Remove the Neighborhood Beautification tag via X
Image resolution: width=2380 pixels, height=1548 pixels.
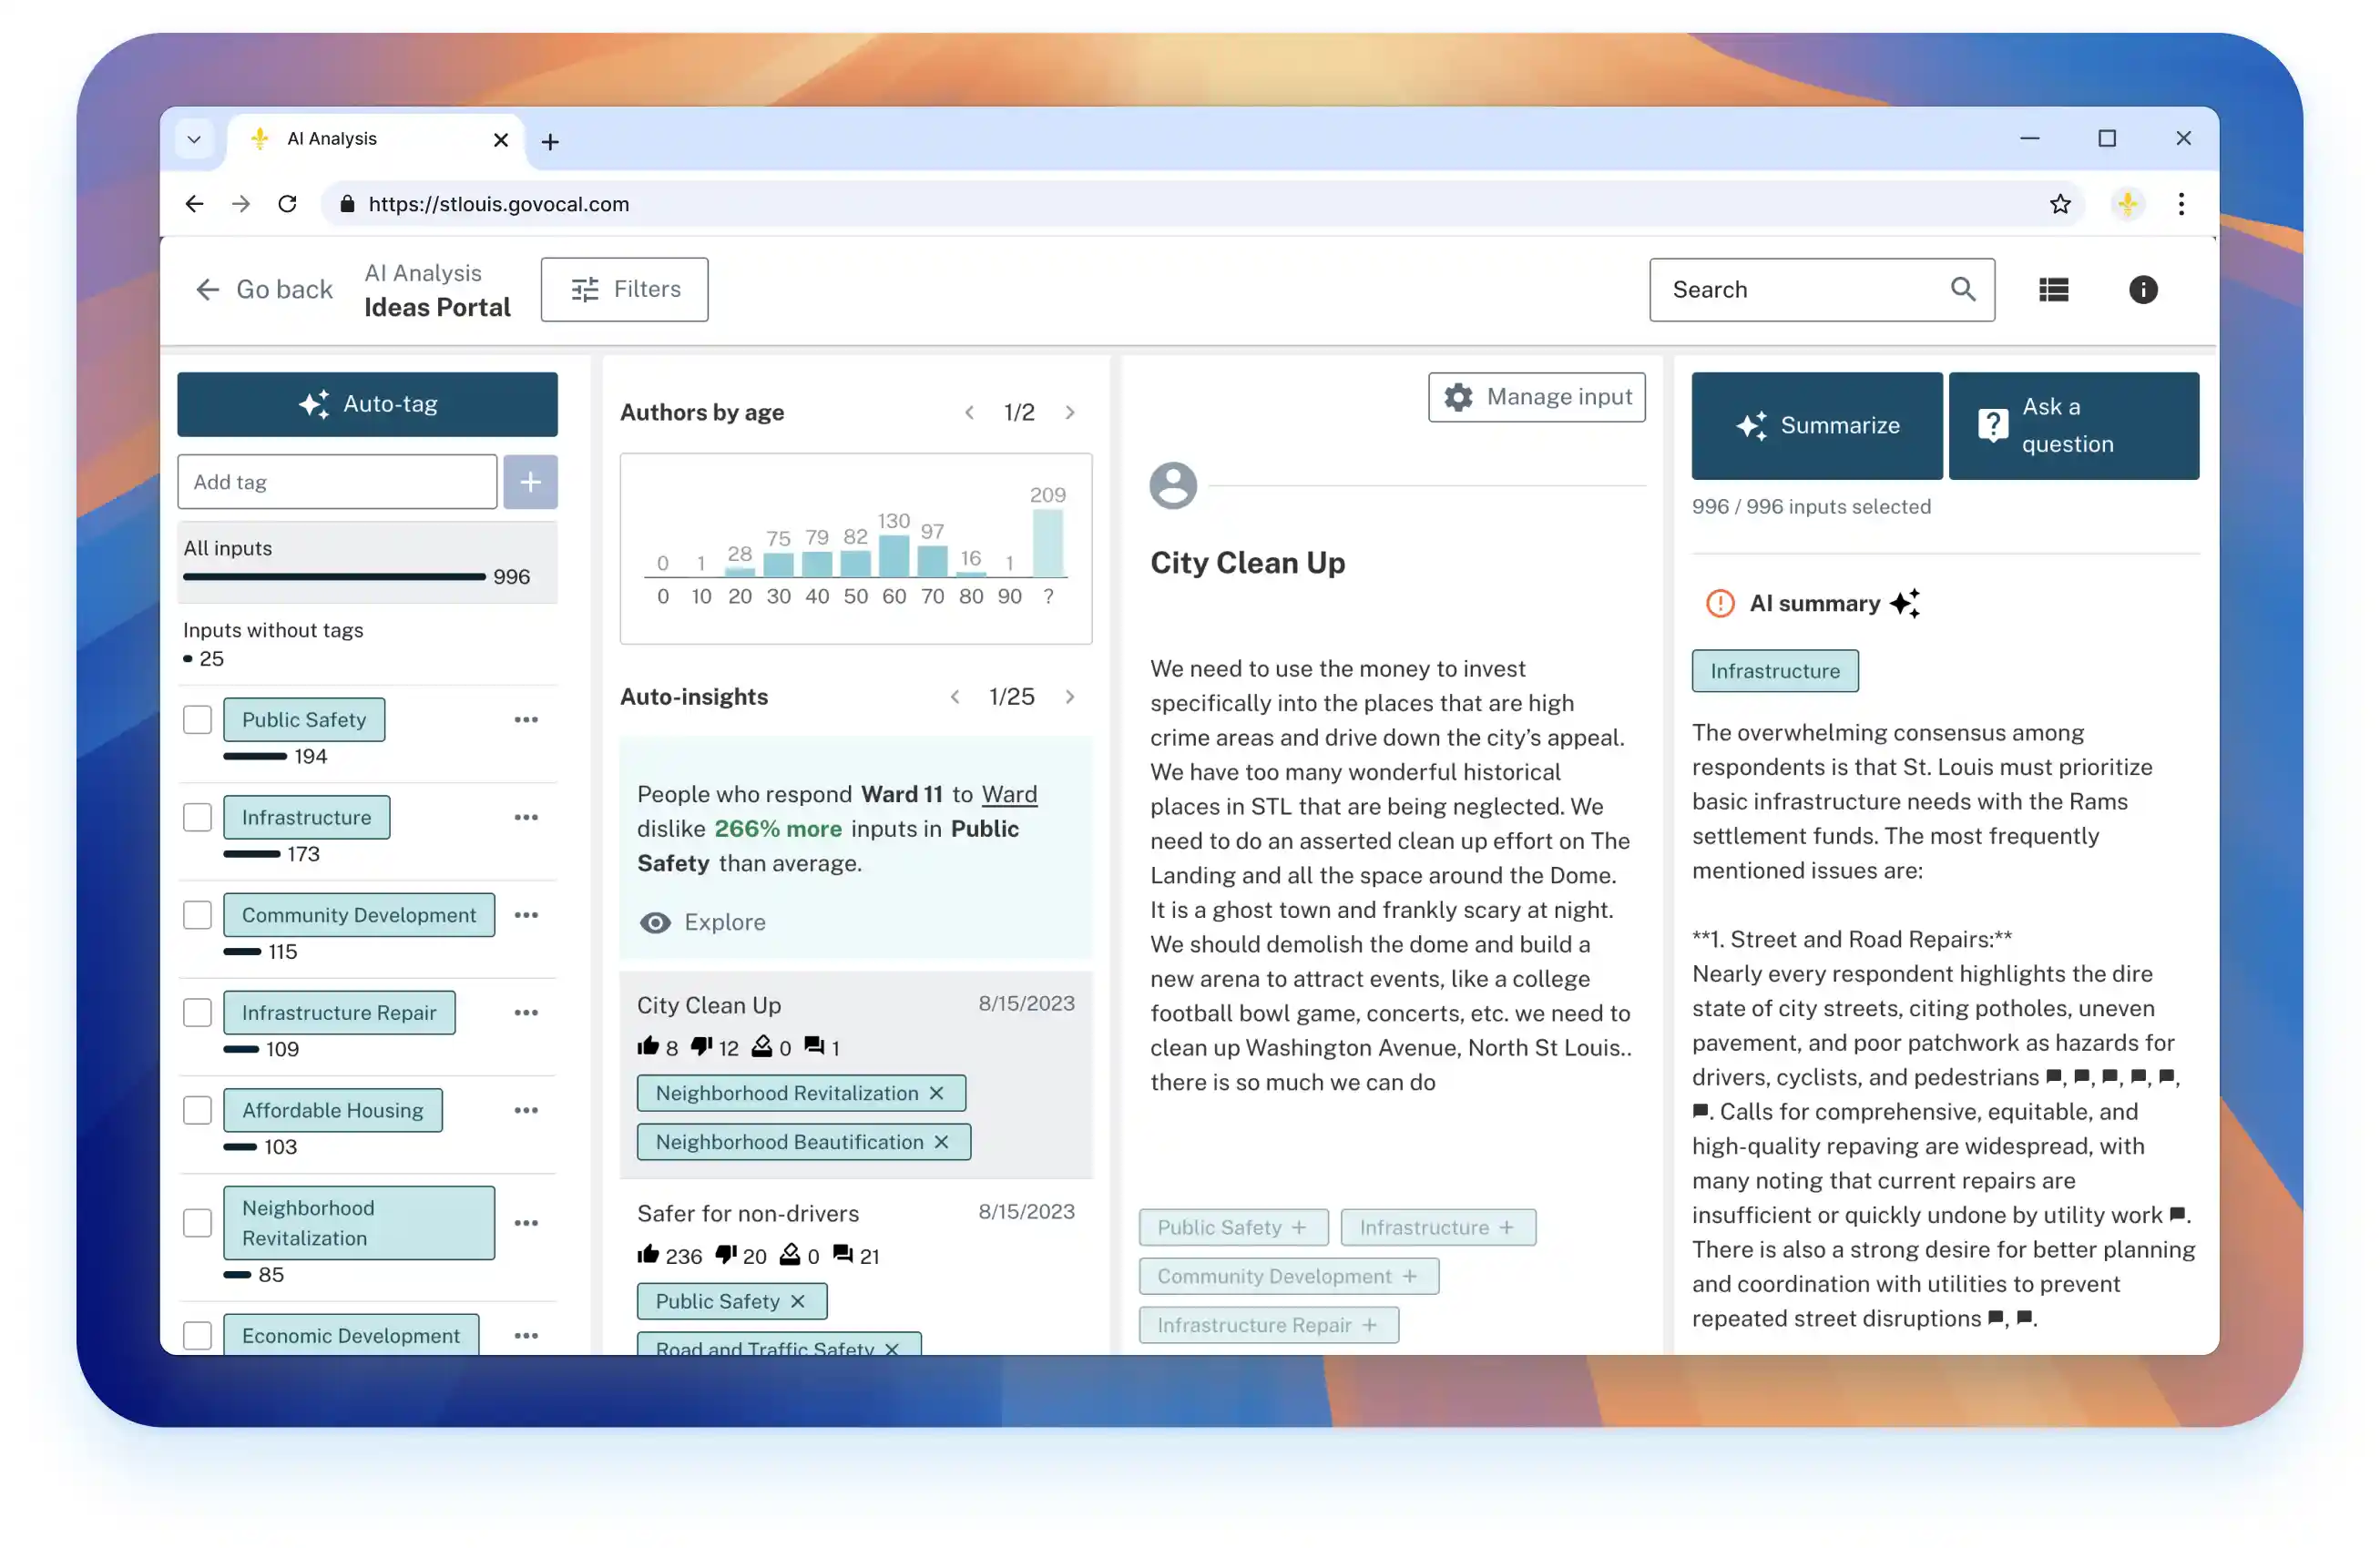click(941, 1142)
